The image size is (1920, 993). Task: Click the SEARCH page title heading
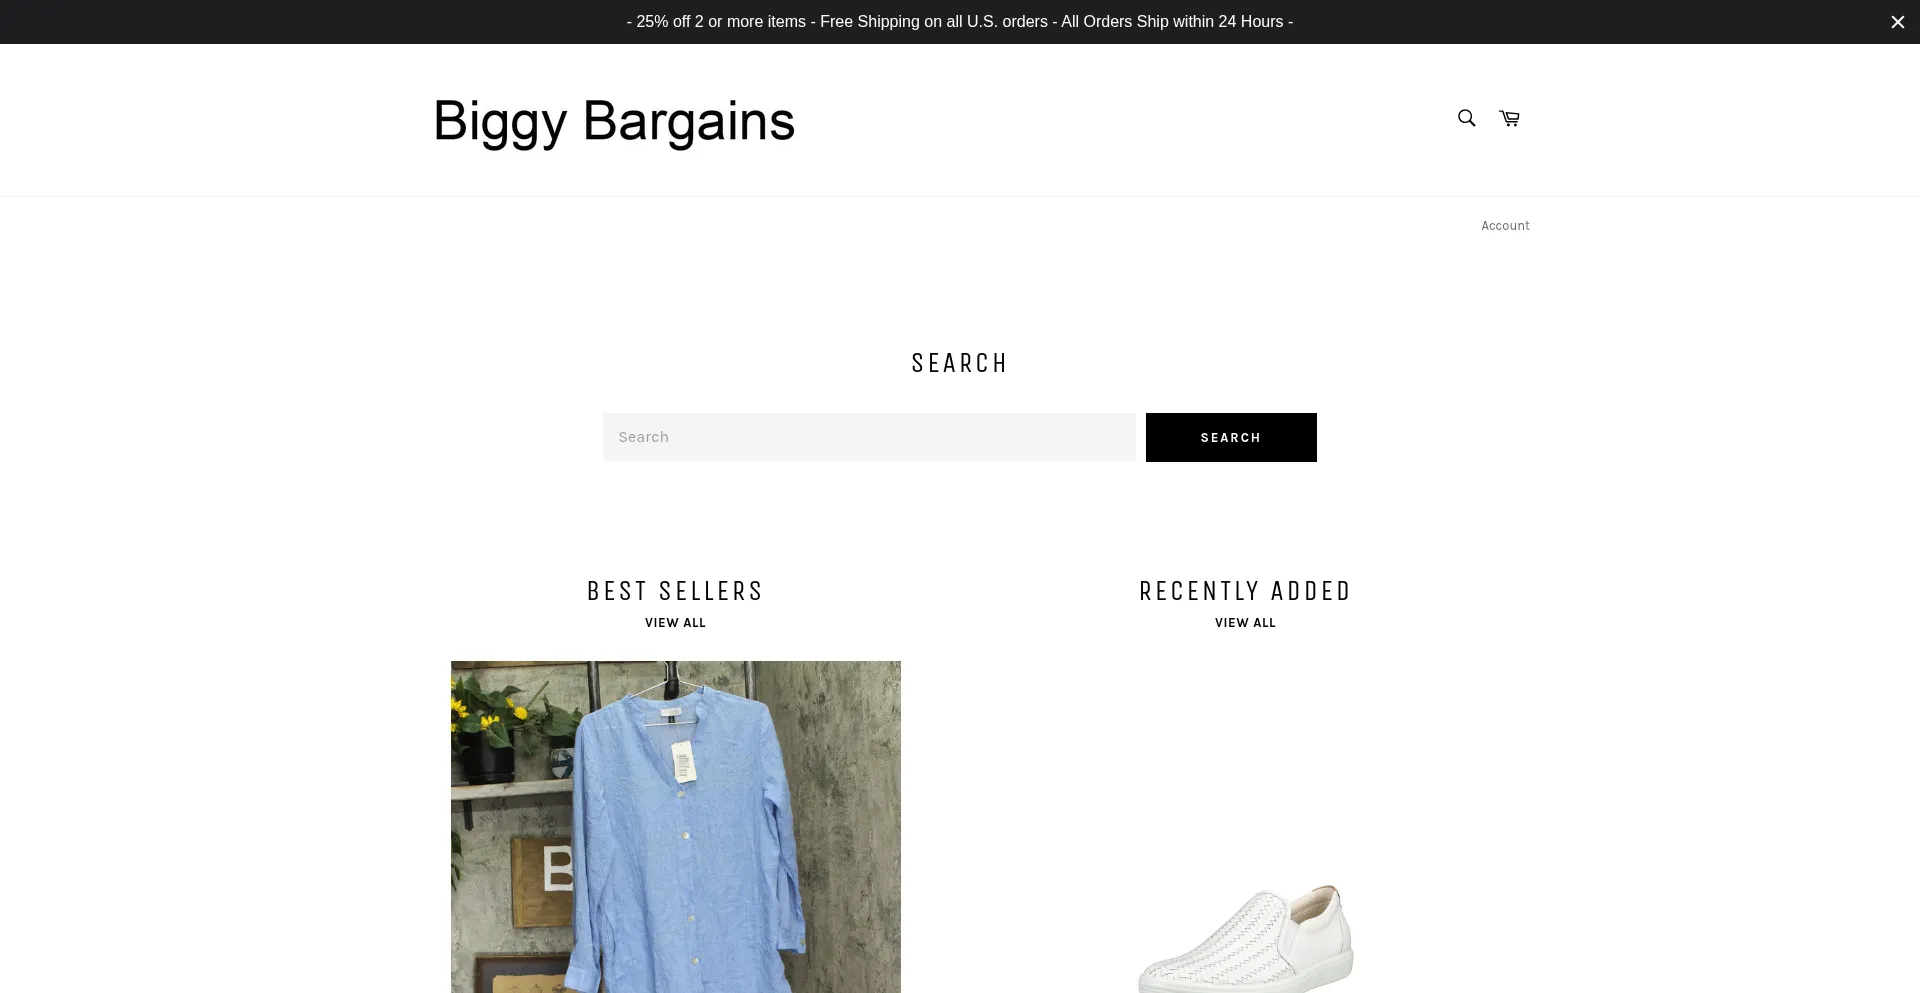[959, 363]
